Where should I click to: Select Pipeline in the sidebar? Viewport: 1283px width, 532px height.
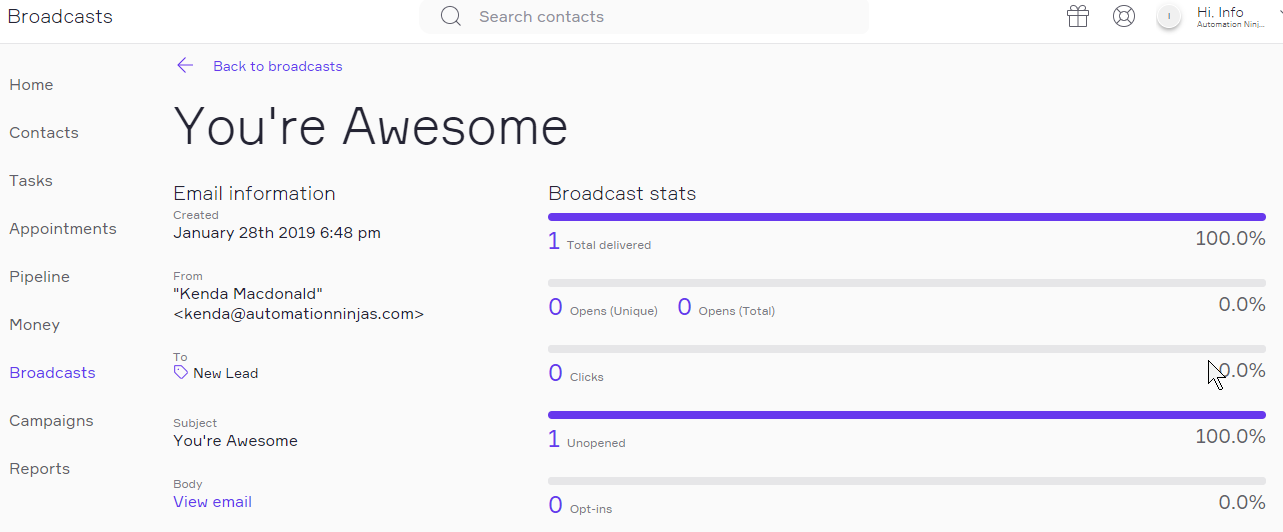click(x=39, y=277)
